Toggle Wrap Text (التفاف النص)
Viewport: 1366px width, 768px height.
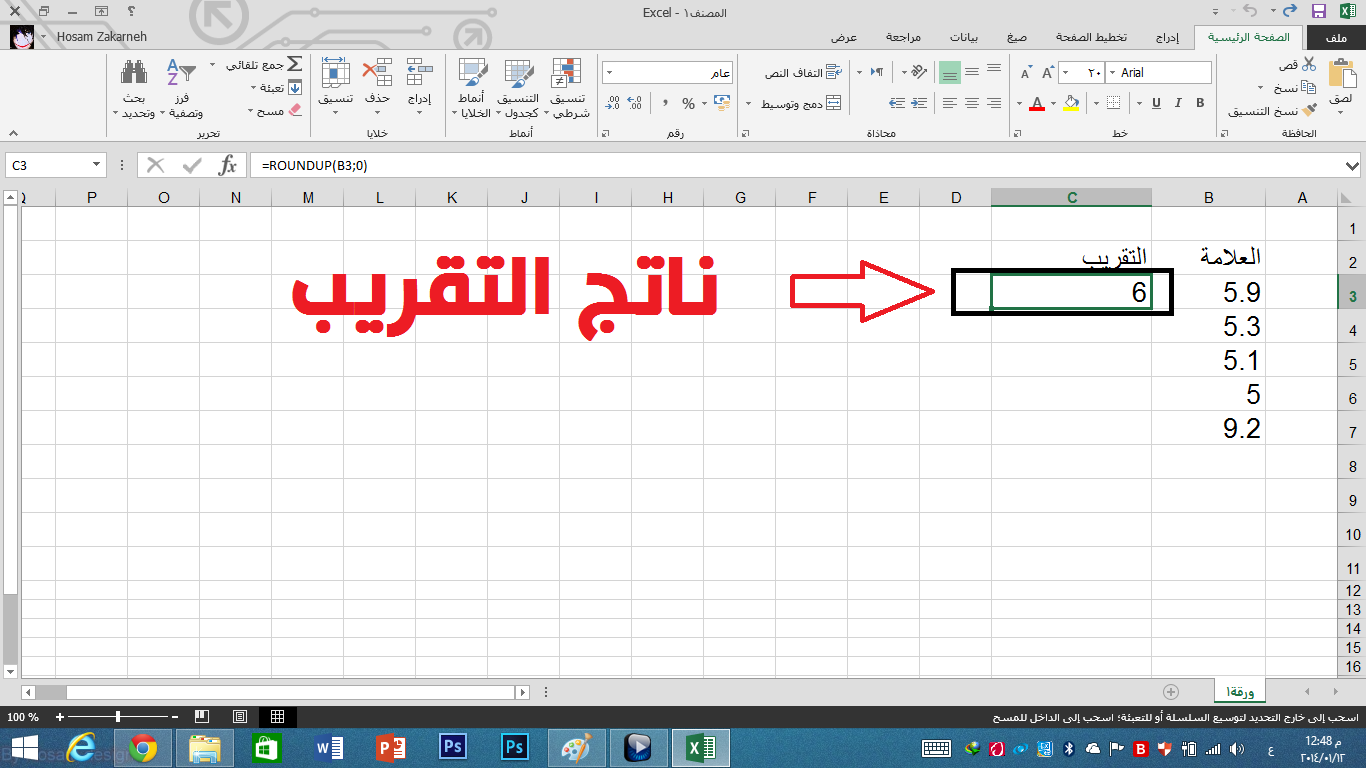(804, 73)
